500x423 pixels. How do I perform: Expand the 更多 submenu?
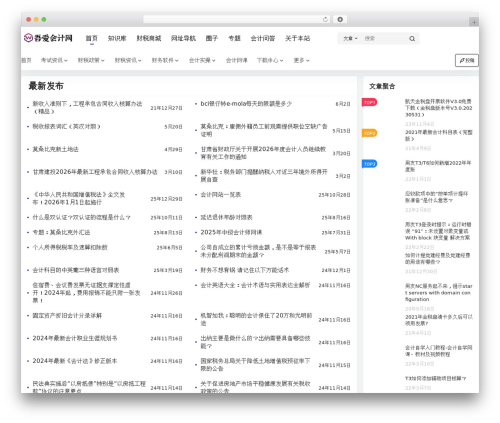coord(301,60)
